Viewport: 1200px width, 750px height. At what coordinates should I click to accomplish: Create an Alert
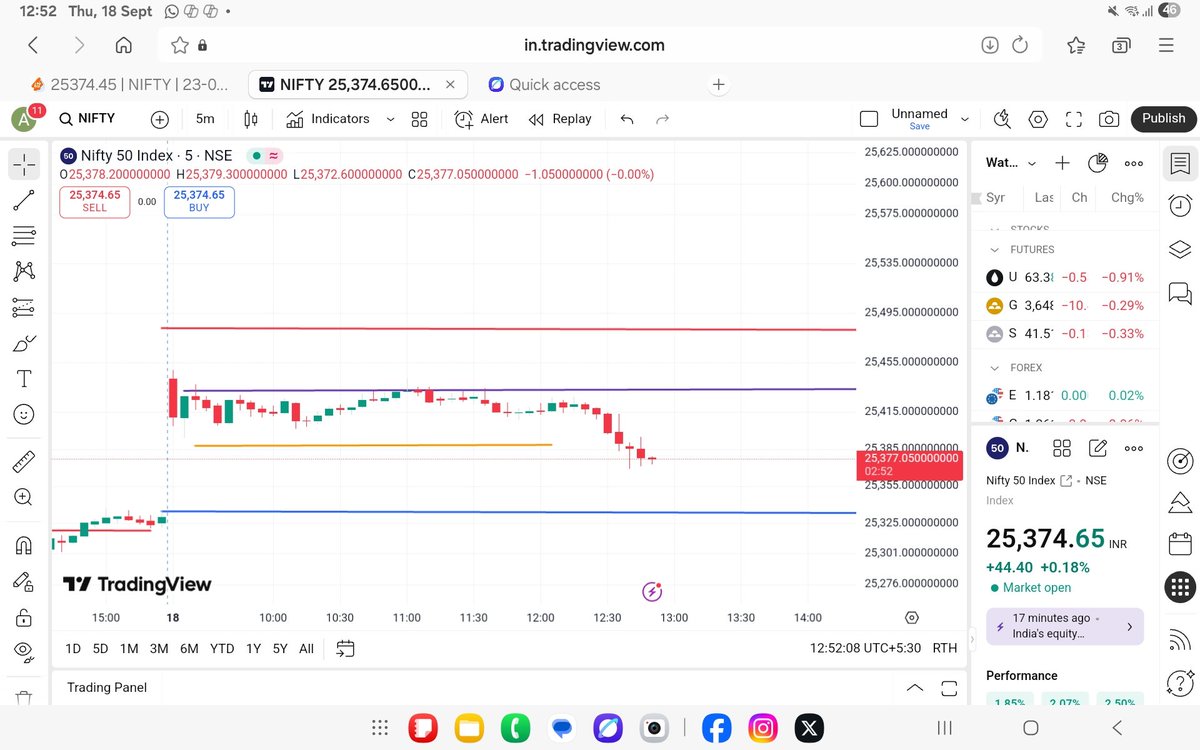coord(481,119)
